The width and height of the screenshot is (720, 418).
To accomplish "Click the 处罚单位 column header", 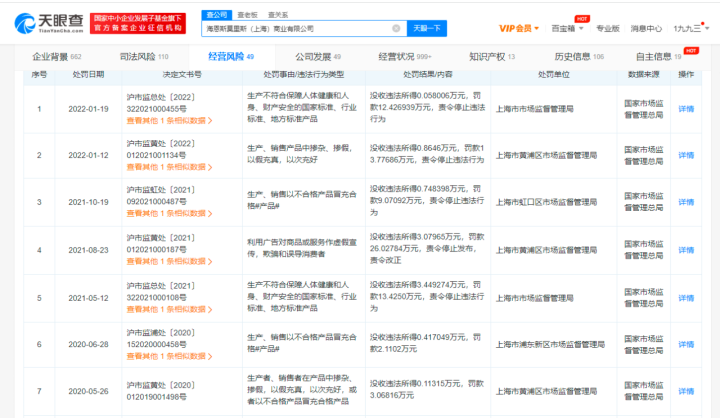I will pyautogui.click(x=554, y=74).
